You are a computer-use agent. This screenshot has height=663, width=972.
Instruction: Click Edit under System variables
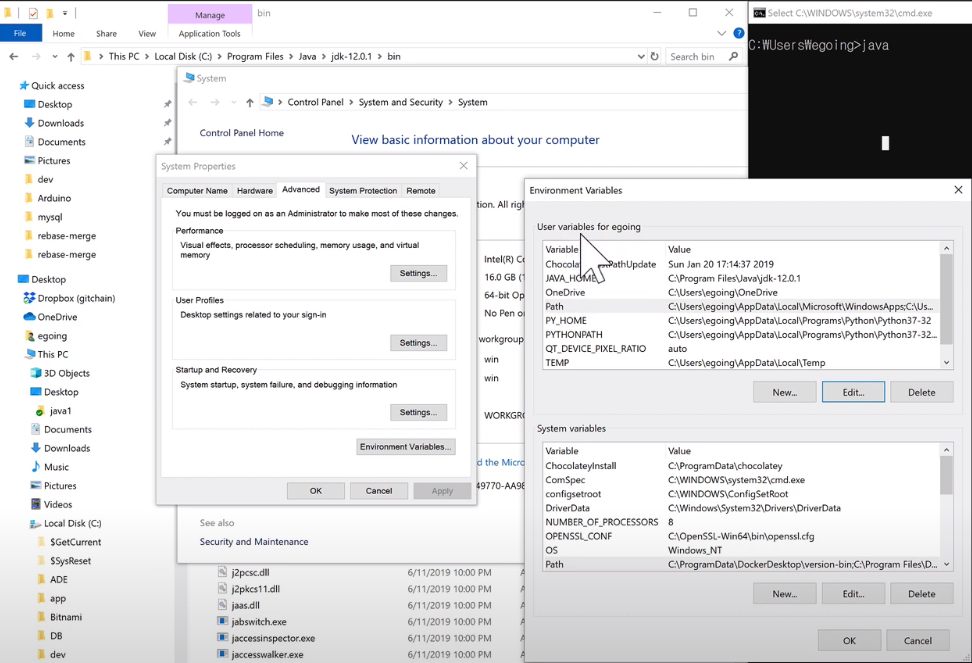coord(853,594)
